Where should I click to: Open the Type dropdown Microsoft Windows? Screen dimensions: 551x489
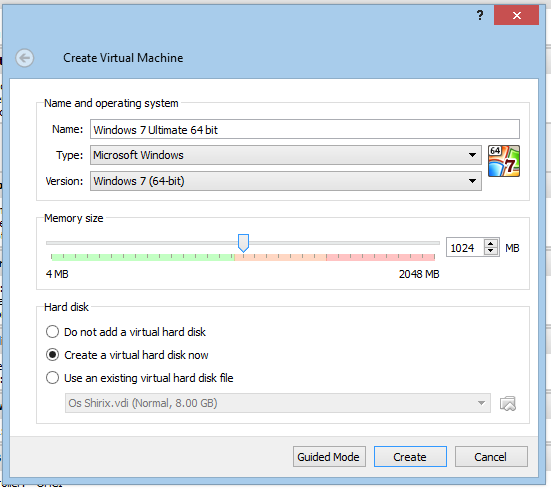pyautogui.click(x=286, y=155)
